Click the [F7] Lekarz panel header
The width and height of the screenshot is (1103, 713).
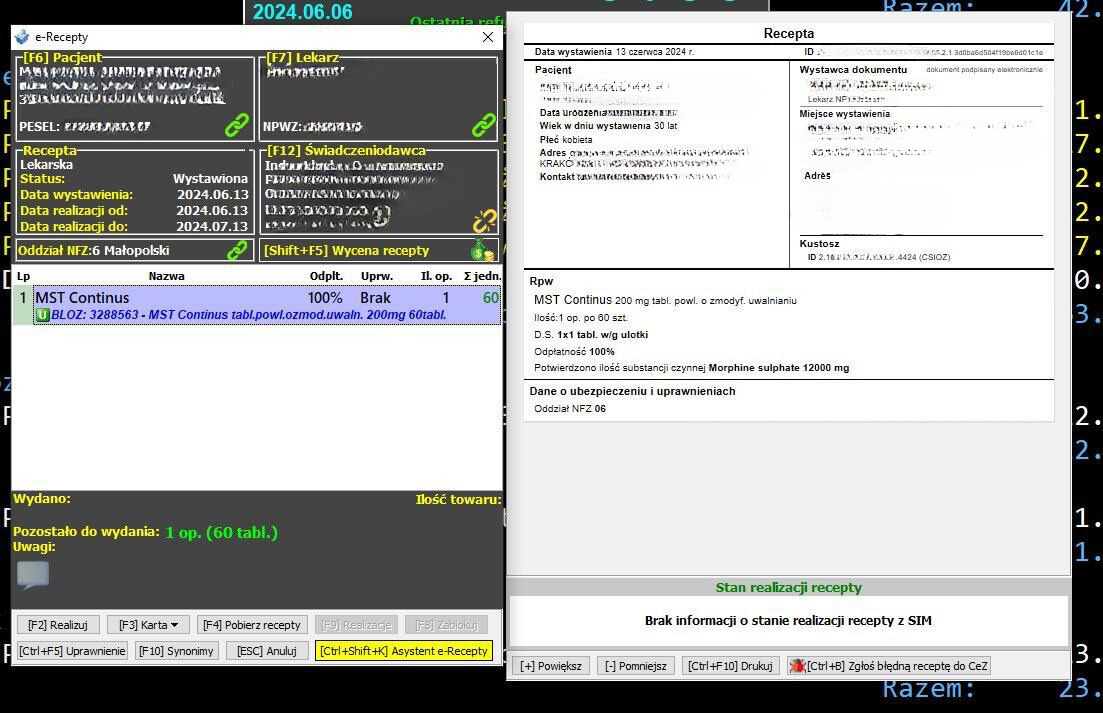pos(302,58)
